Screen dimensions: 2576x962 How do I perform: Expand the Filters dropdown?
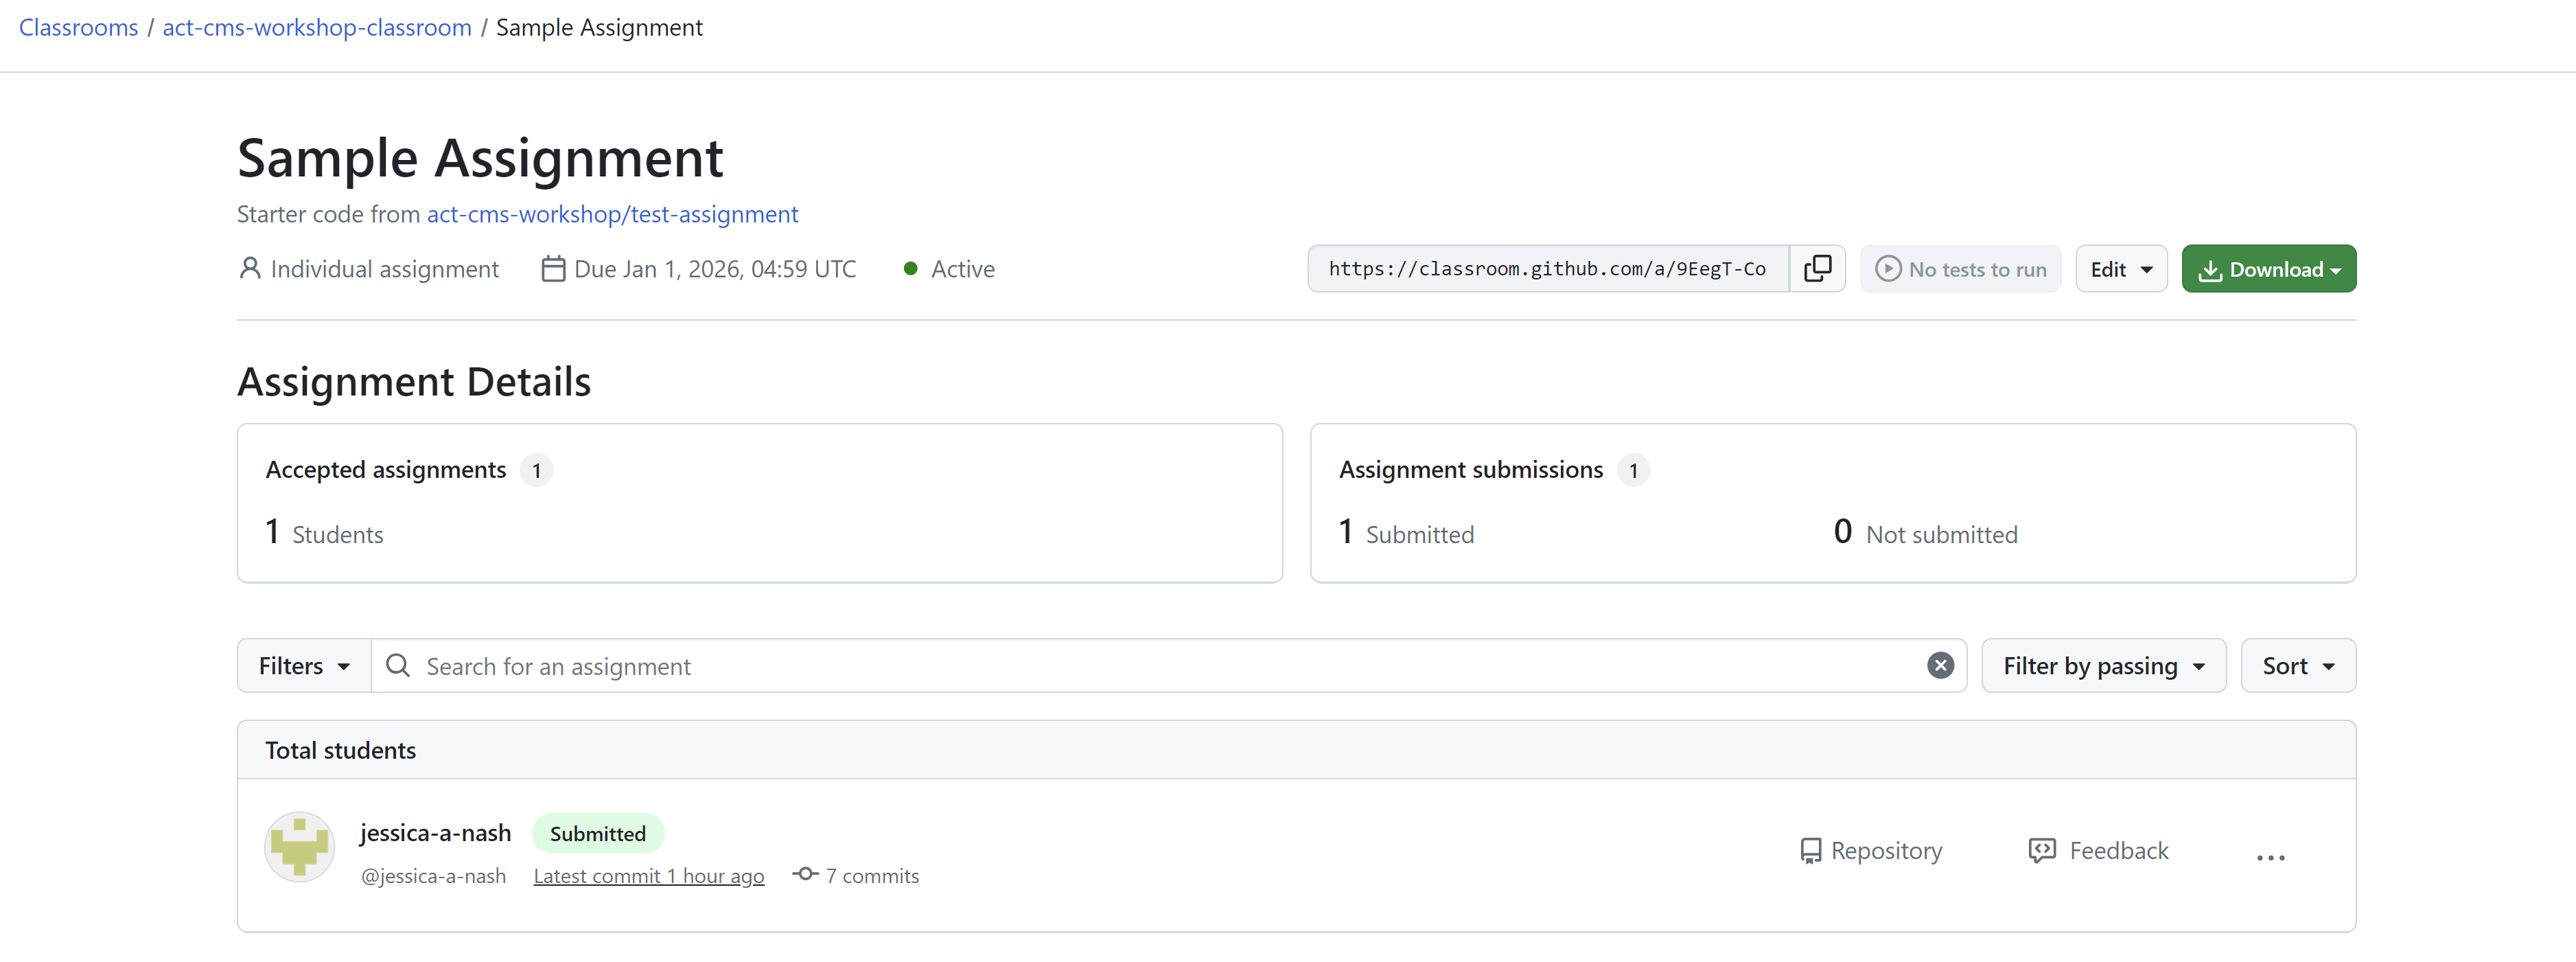pos(304,665)
